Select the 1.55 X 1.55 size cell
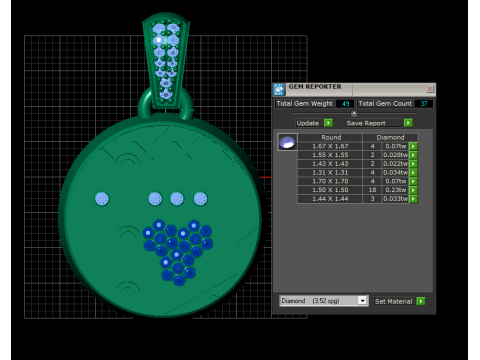The width and height of the screenshot is (480, 360). [330, 155]
